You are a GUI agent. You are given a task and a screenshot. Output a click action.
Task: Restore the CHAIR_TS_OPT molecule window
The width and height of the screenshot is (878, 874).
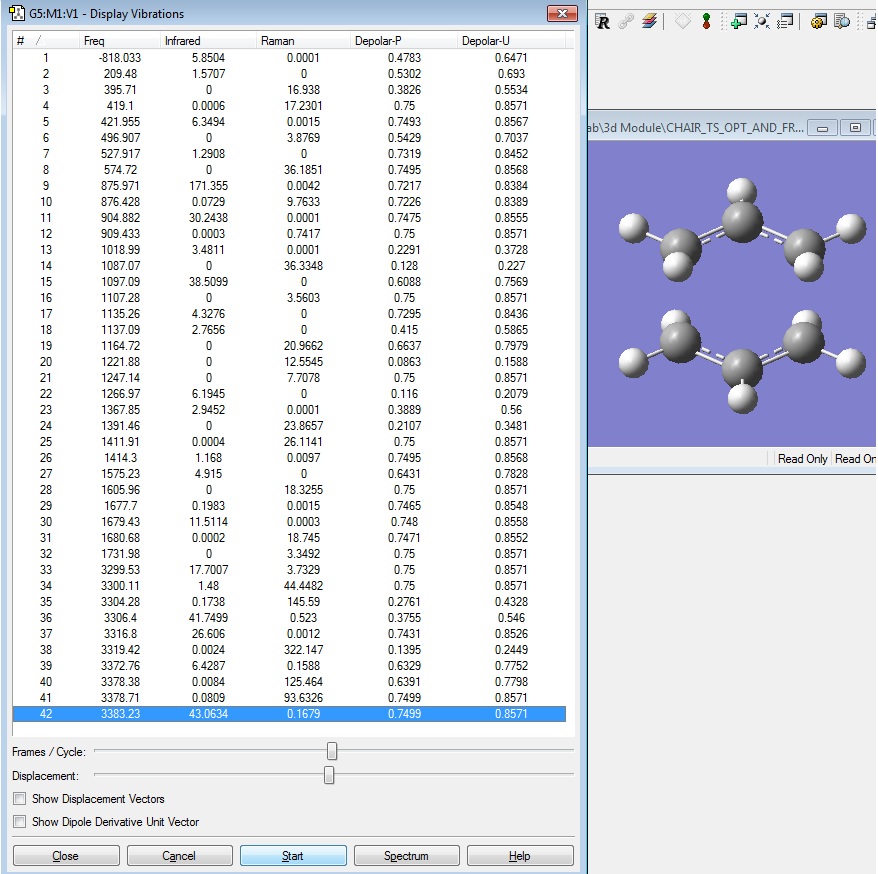(x=855, y=128)
